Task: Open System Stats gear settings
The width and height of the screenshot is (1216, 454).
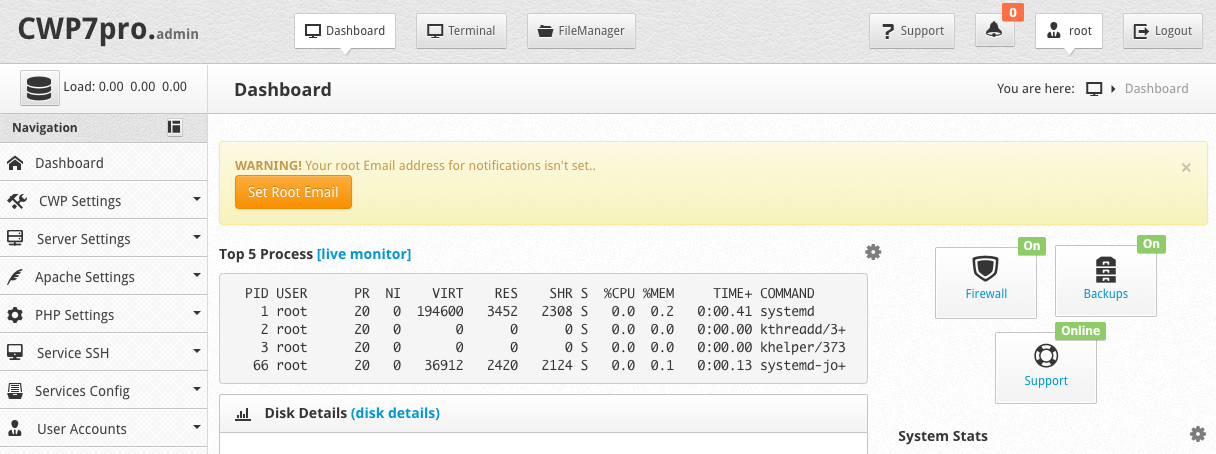Action: click(1197, 434)
